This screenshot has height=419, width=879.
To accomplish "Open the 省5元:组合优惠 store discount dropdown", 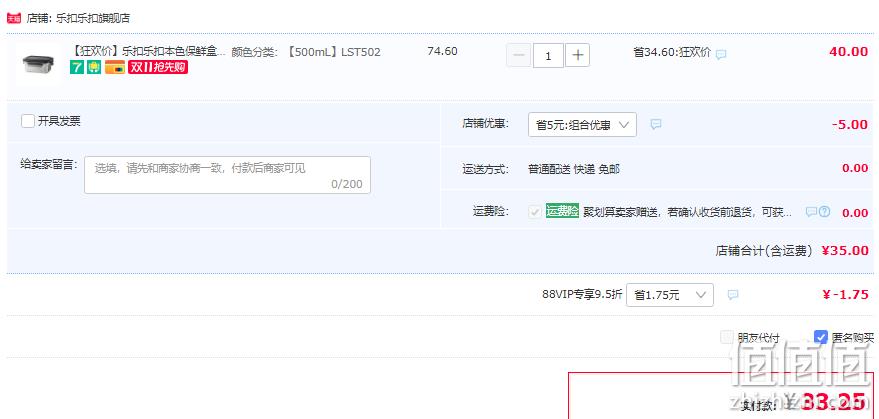I will click(582, 125).
